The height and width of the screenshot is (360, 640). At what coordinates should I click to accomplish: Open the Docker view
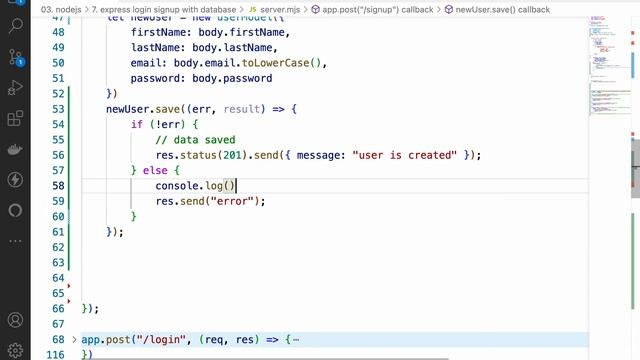point(15,149)
